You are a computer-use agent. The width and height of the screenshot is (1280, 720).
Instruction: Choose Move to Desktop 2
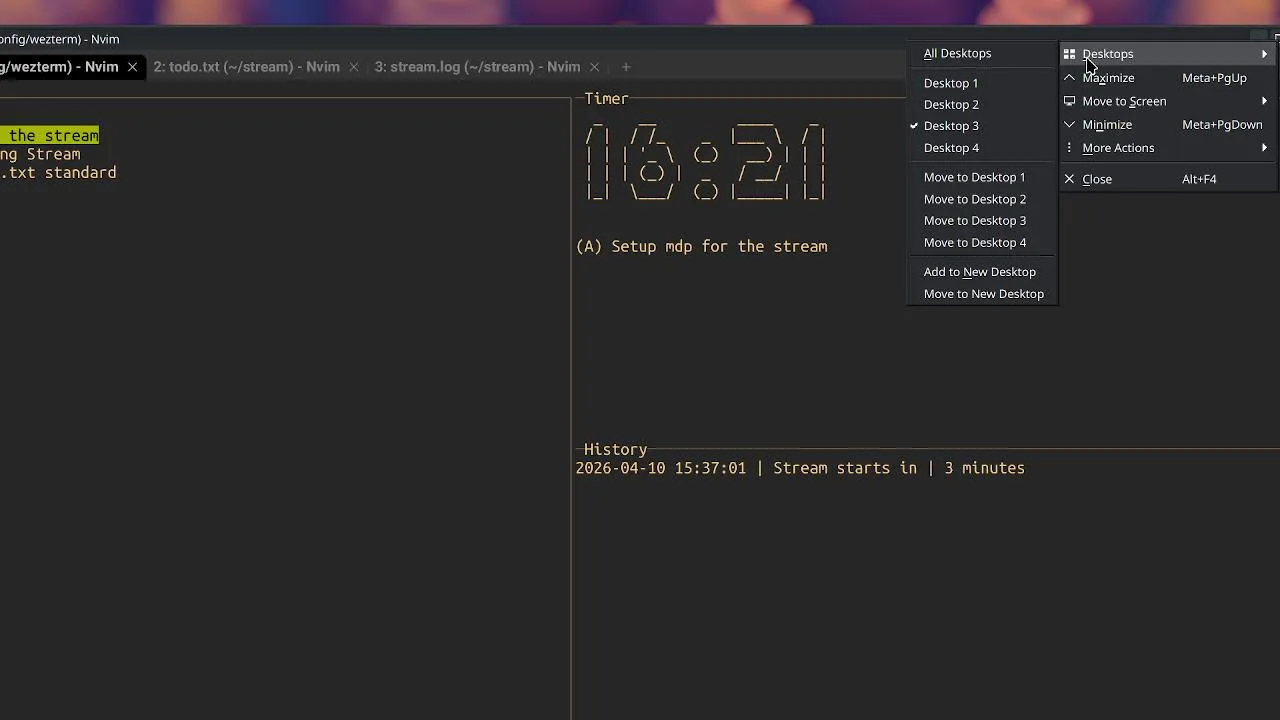tap(981, 199)
